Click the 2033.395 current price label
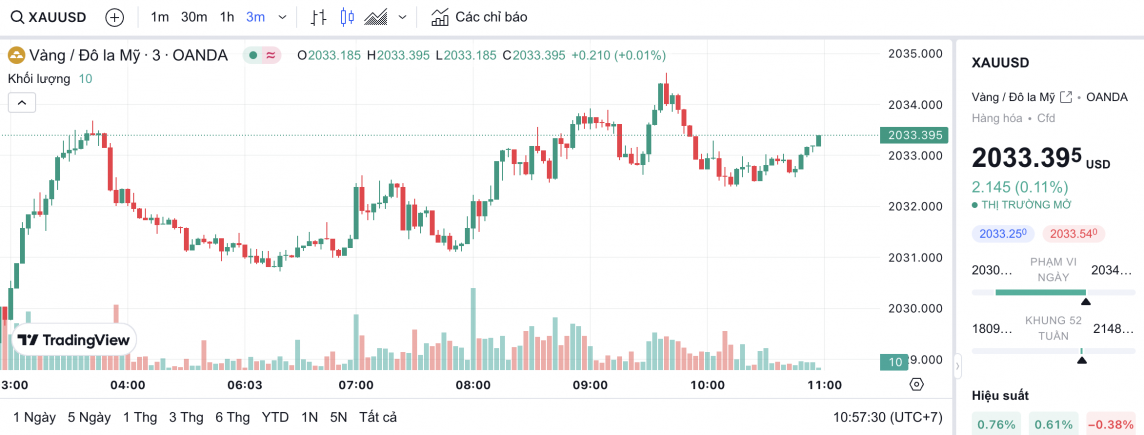 click(914, 135)
